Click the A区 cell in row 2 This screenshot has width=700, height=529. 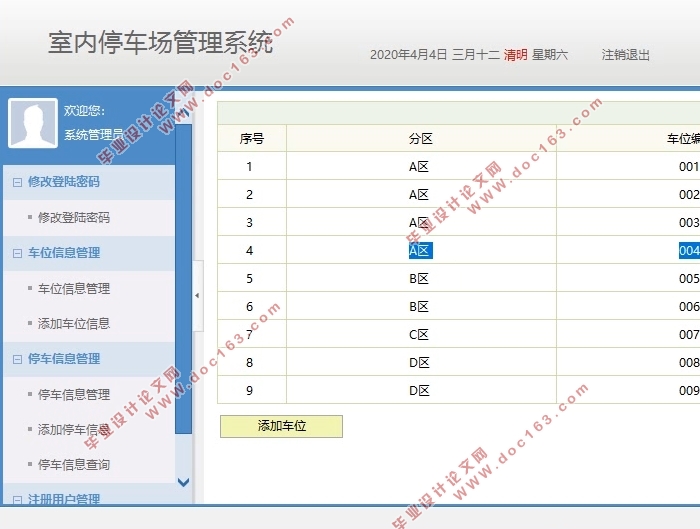pos(419,195)
